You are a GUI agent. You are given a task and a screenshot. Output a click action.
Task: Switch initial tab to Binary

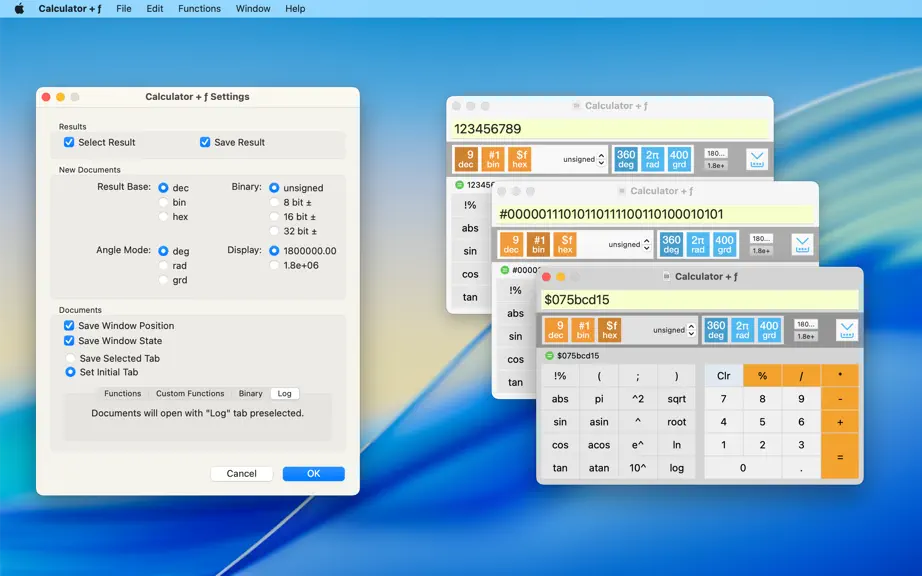click(250, 394)
